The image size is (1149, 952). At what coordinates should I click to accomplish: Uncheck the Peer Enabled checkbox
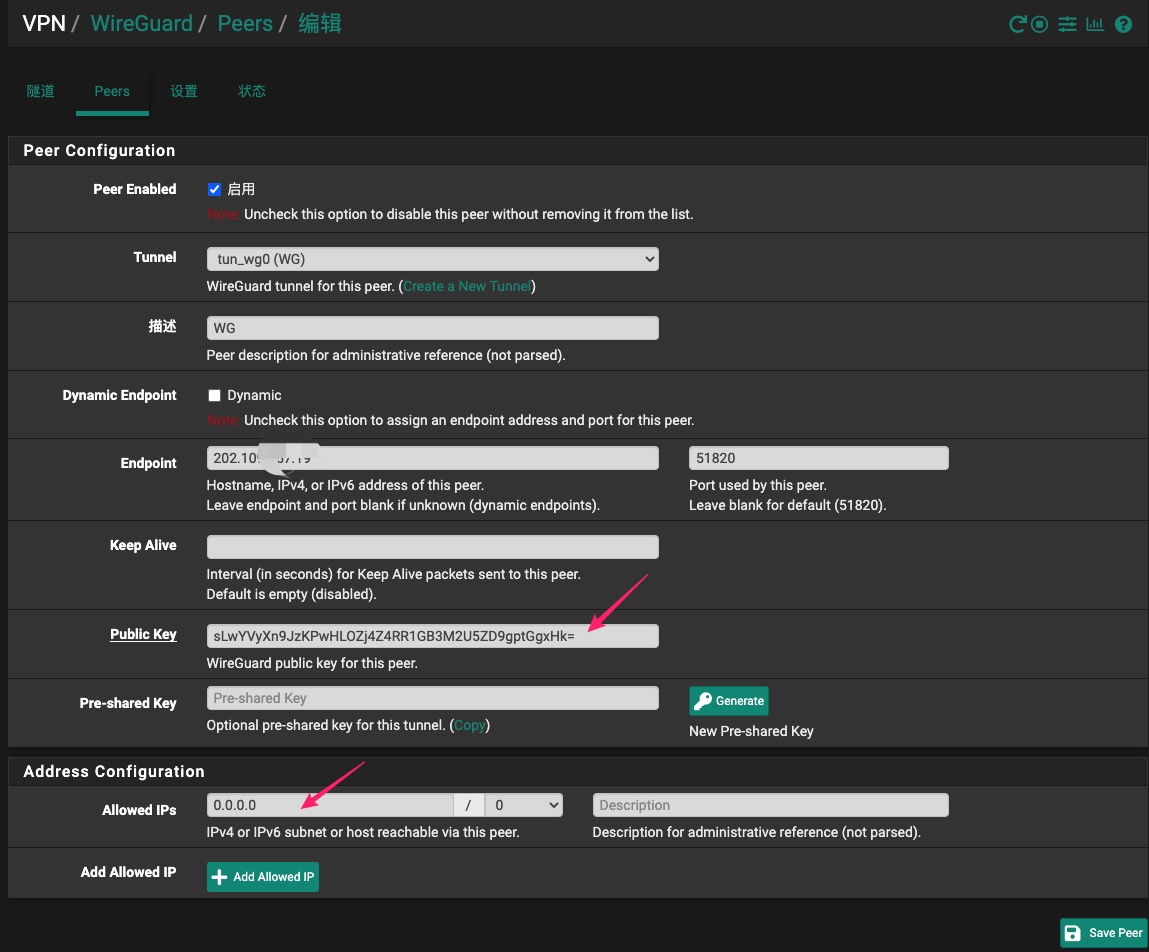214,189
